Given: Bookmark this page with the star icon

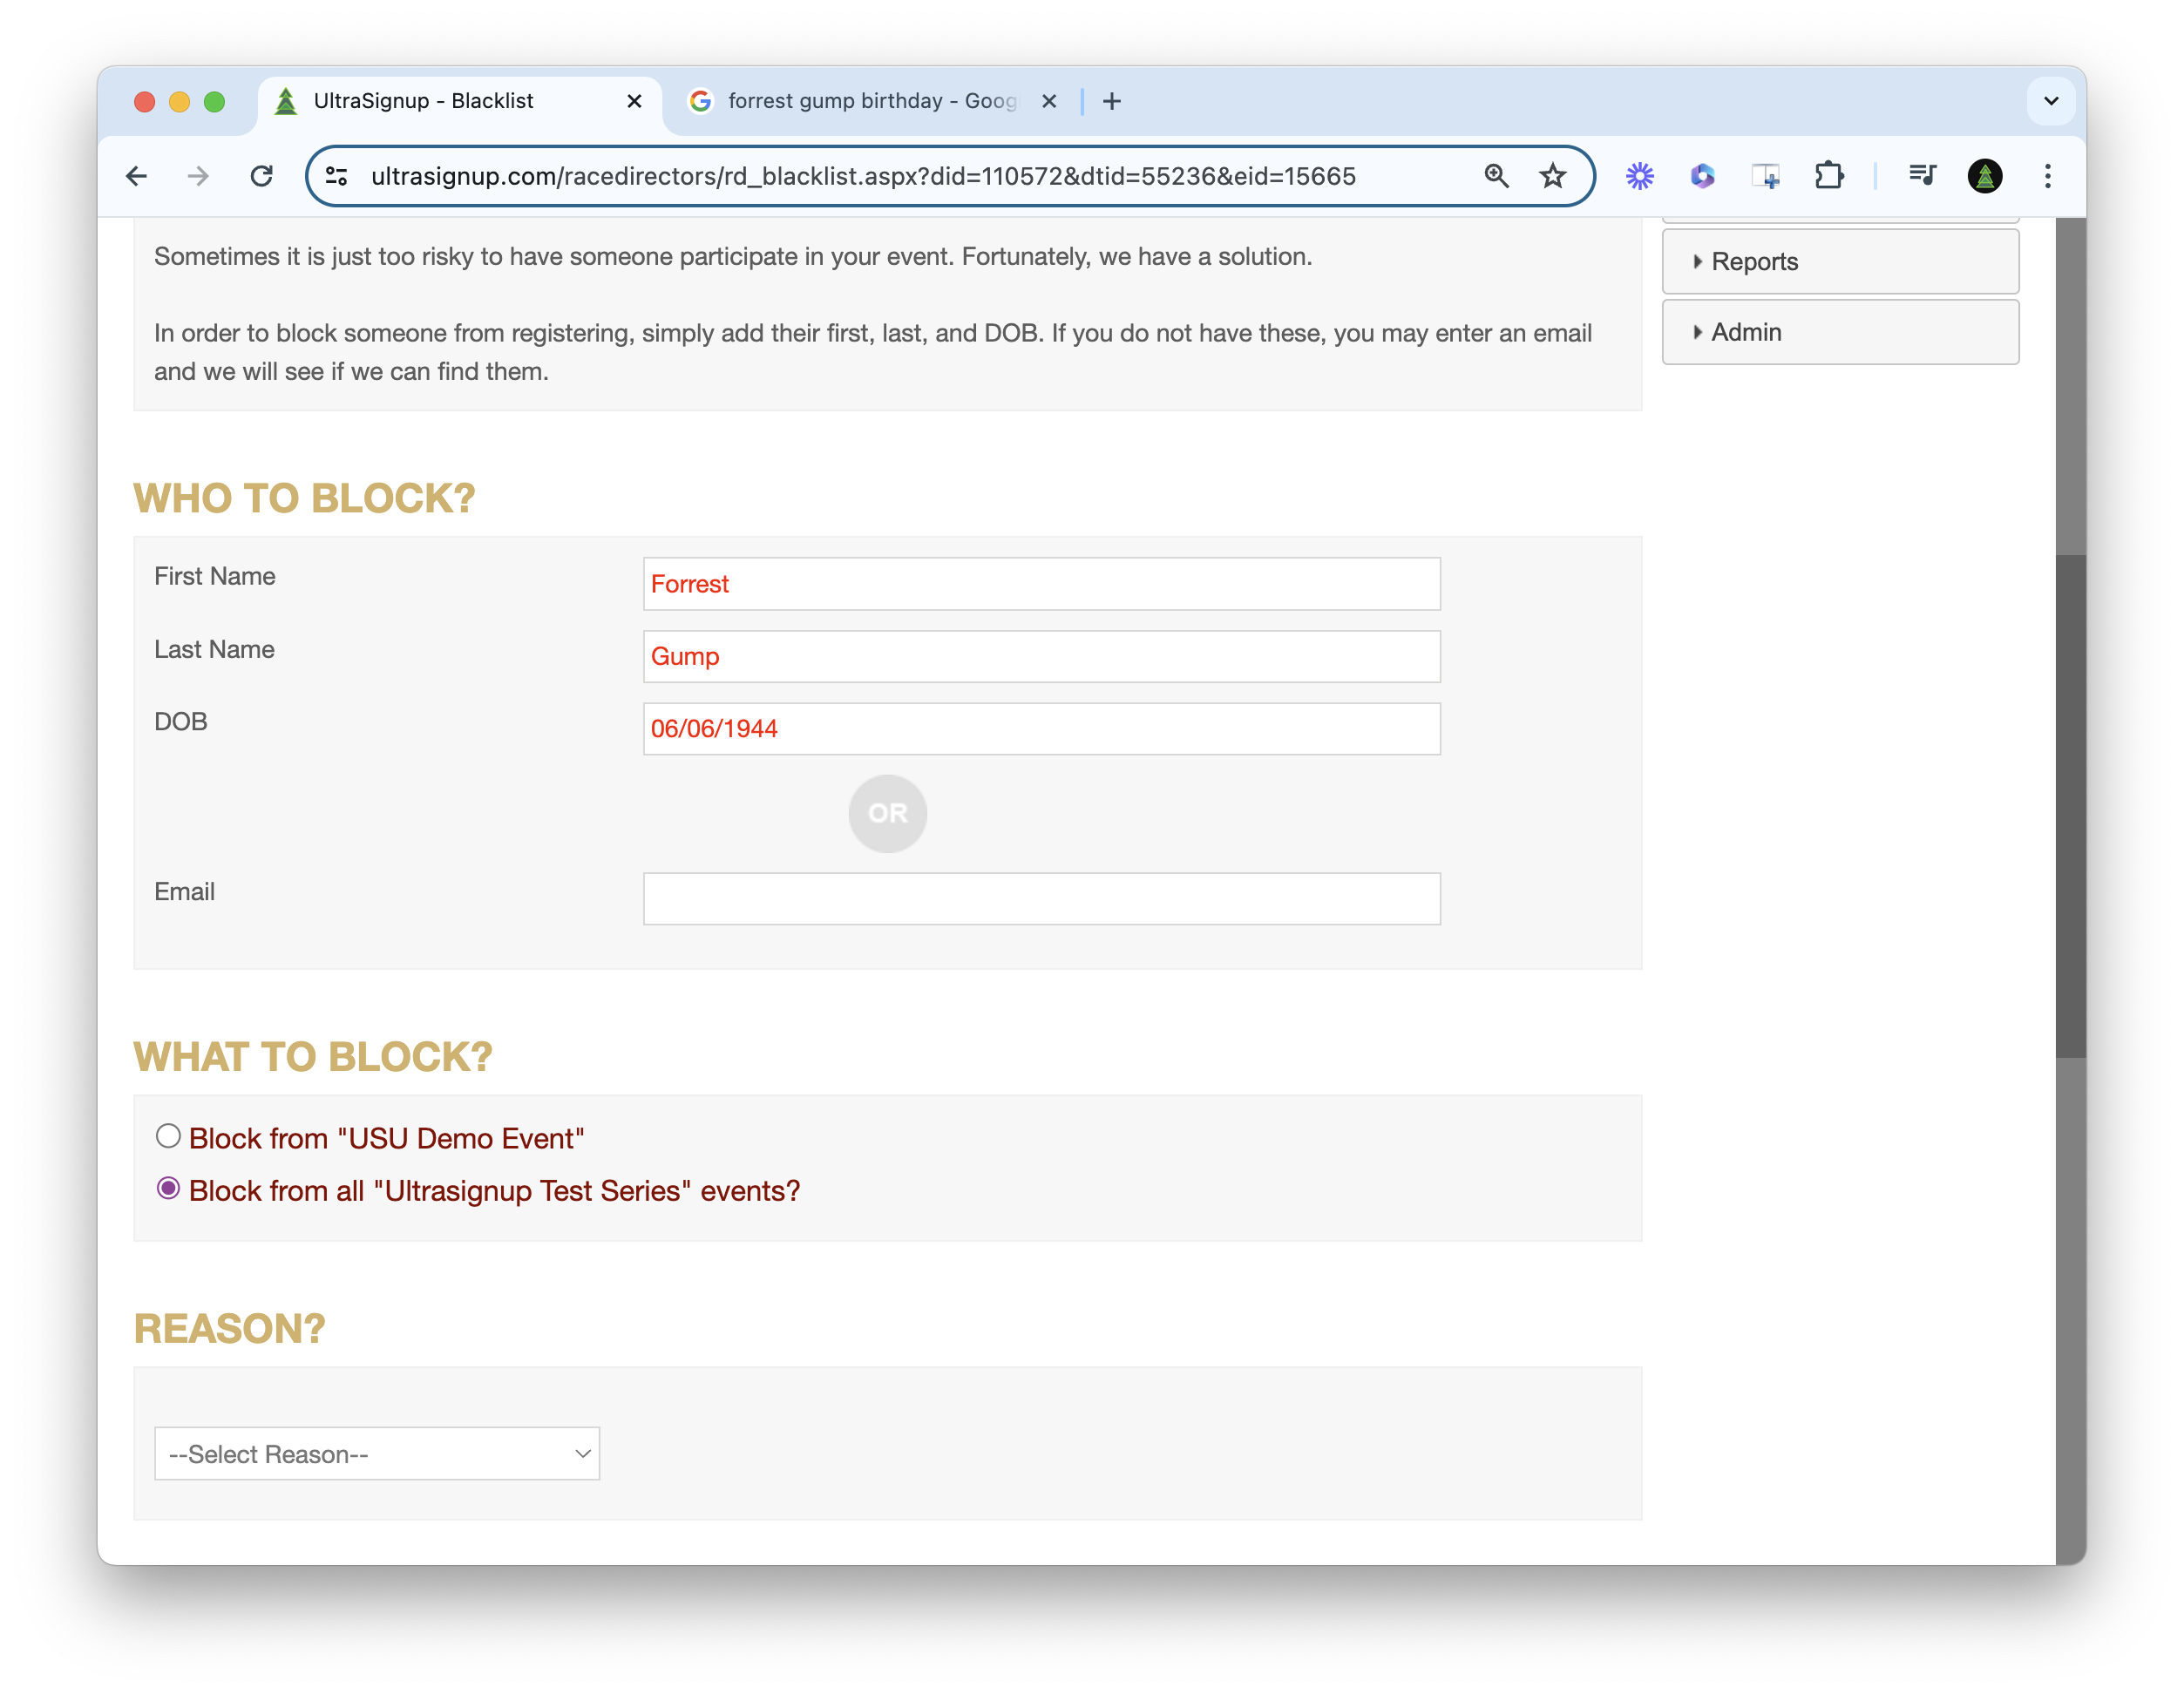Looking at the screenshot, I should tap(1553, 175).
